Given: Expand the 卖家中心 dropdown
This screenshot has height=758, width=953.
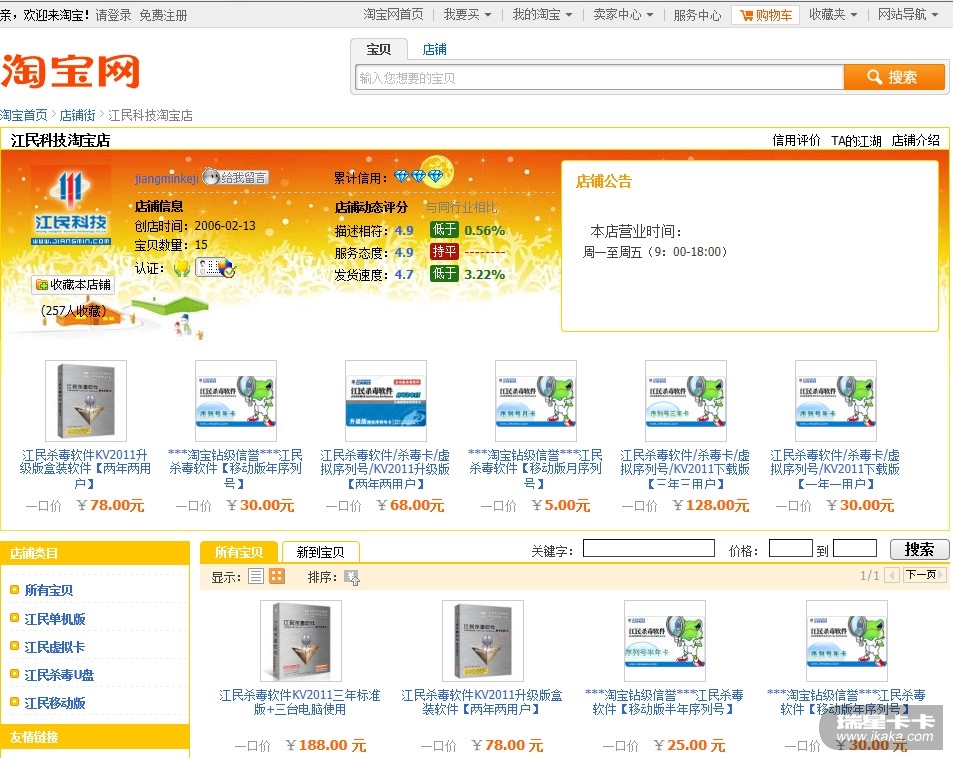Looking at the screenshot, I should point(623,15).
